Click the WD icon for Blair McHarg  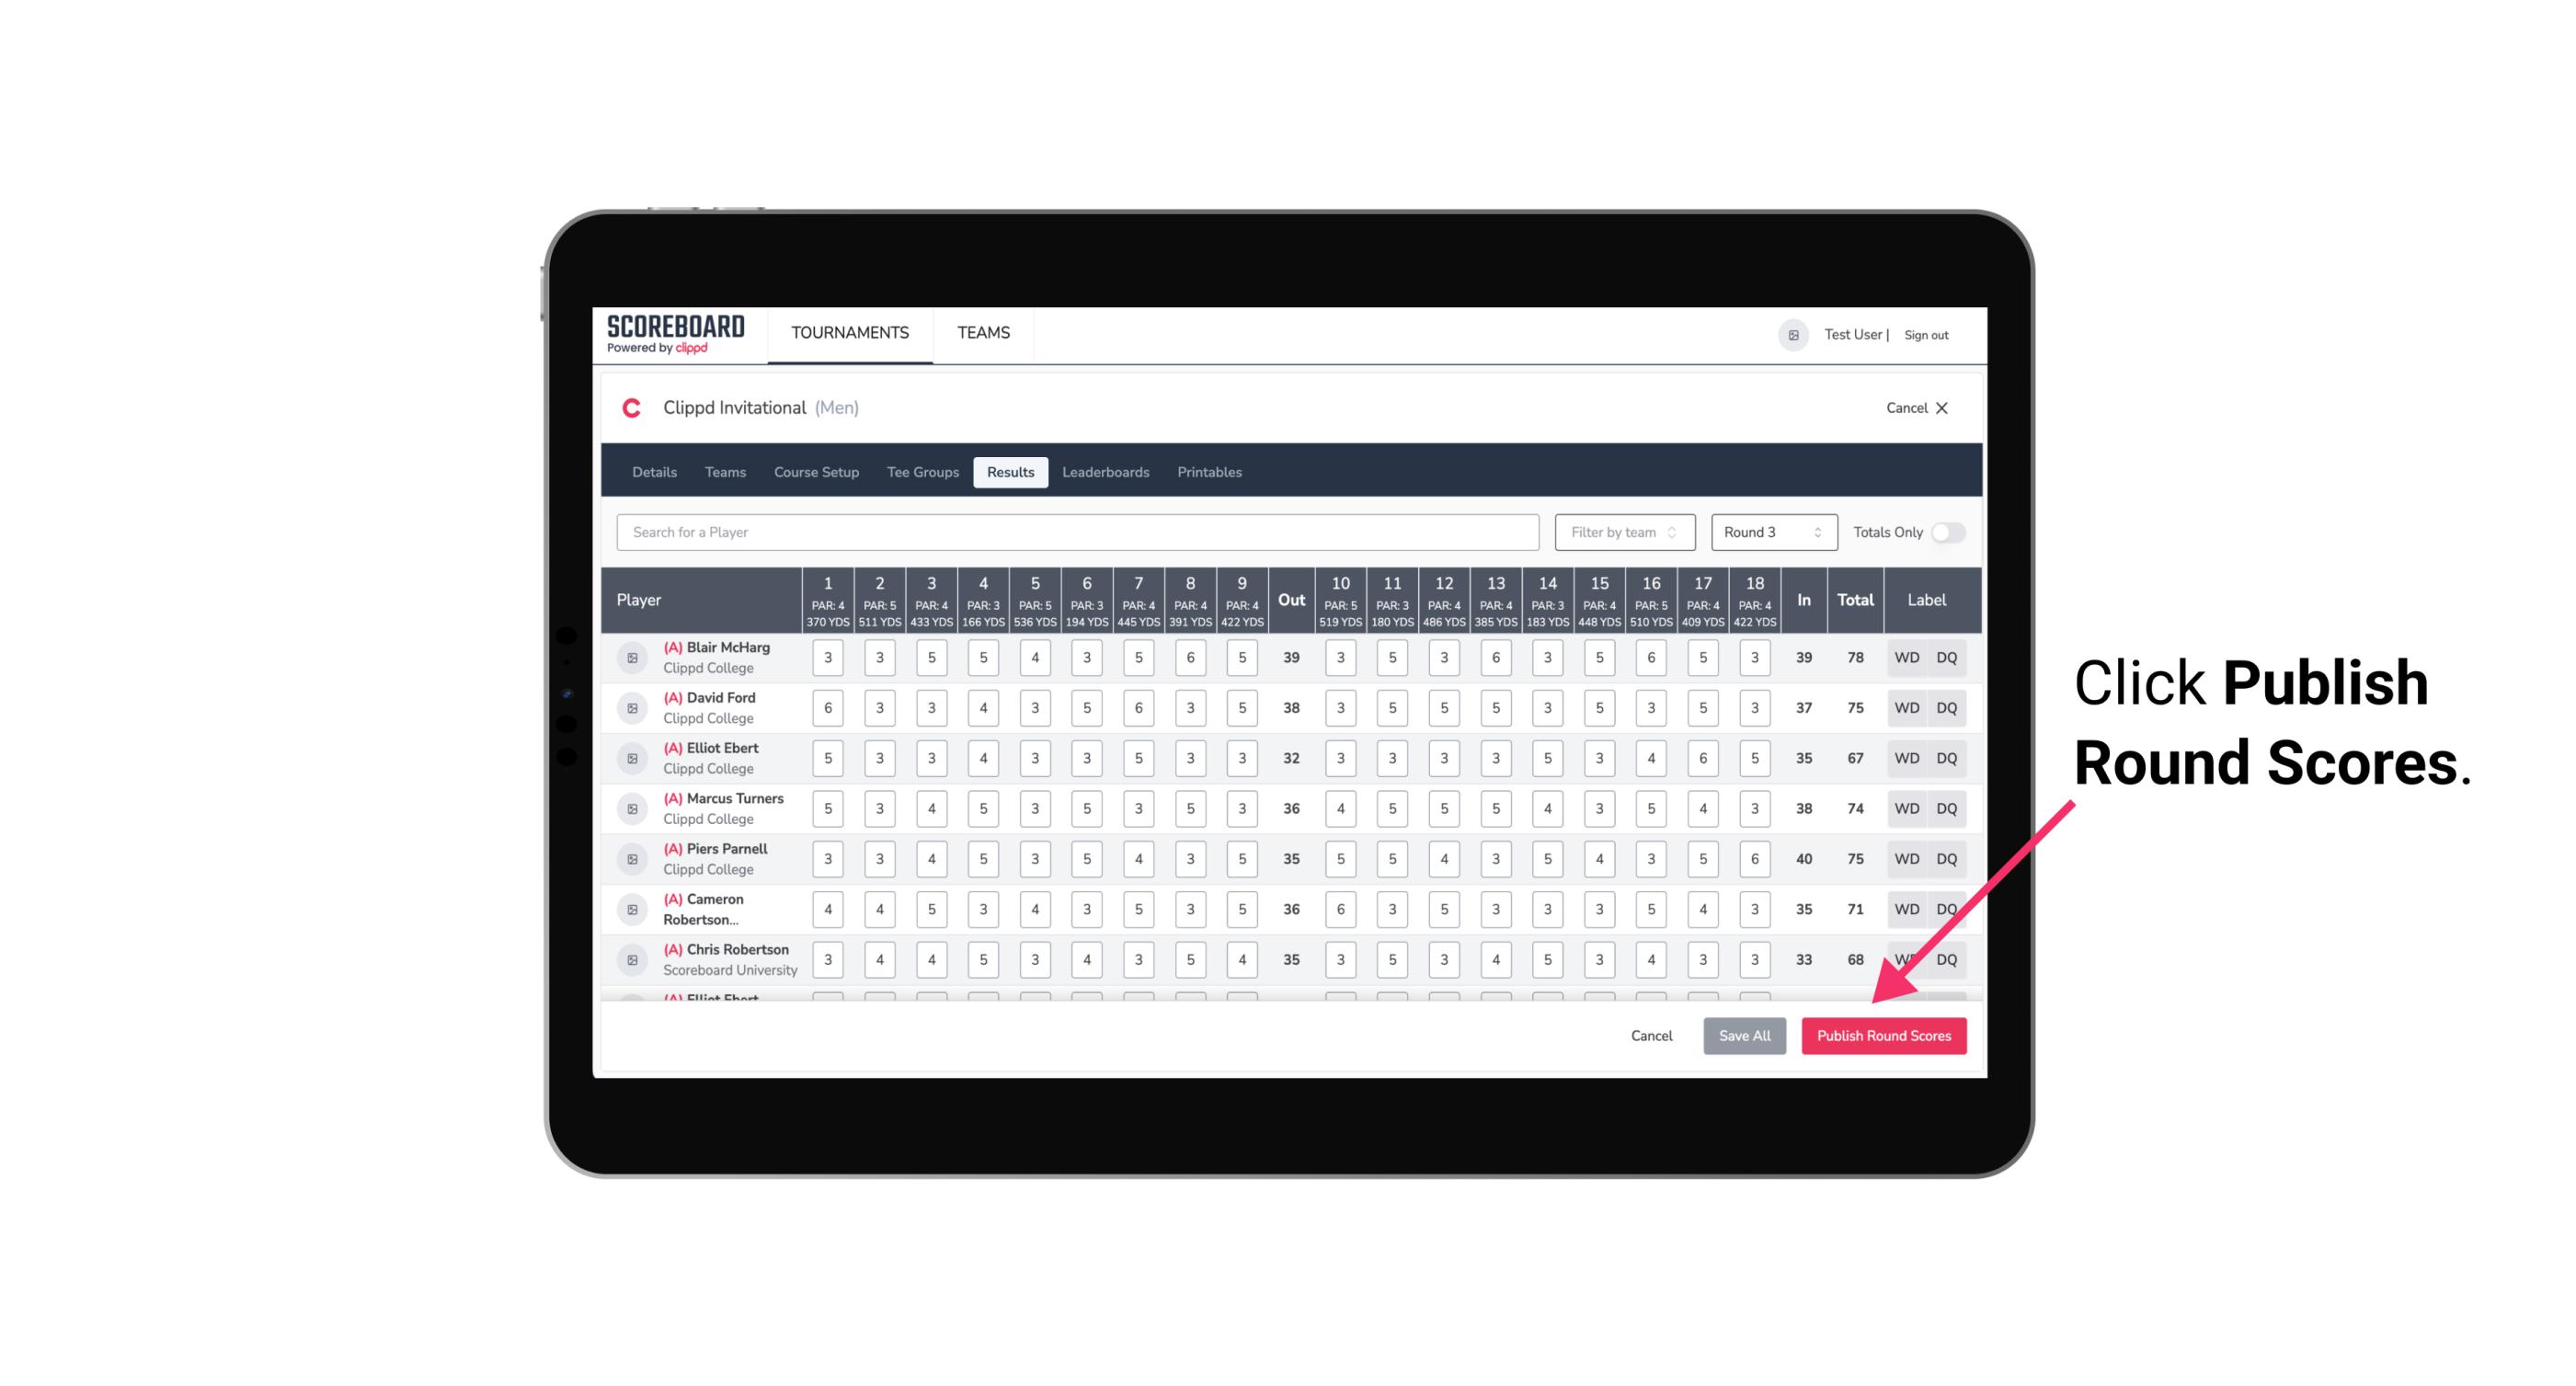tap(1907, 658)
